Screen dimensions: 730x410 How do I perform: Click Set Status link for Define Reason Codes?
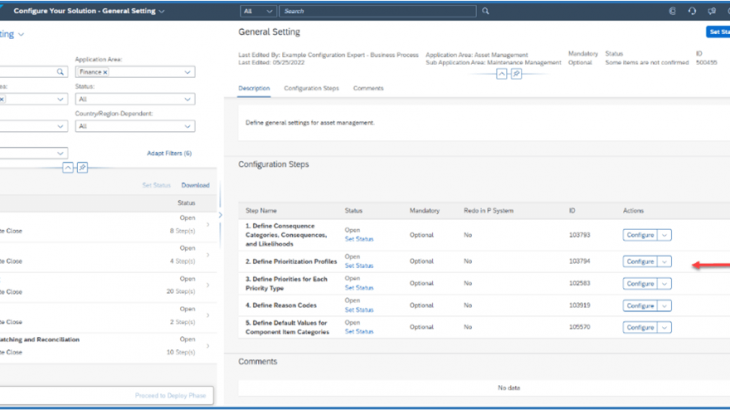tap(359, 310)
